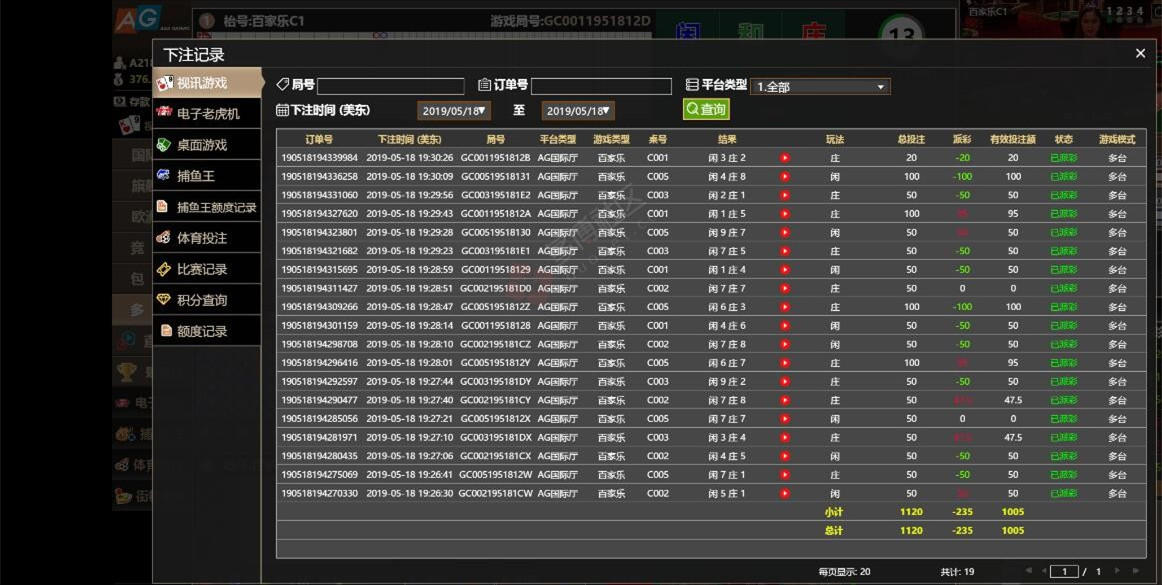This screenshot has height=585, width=1162.
Task: Click the 下注时间 (美东) column header
Action: click(x=409, y=139)
